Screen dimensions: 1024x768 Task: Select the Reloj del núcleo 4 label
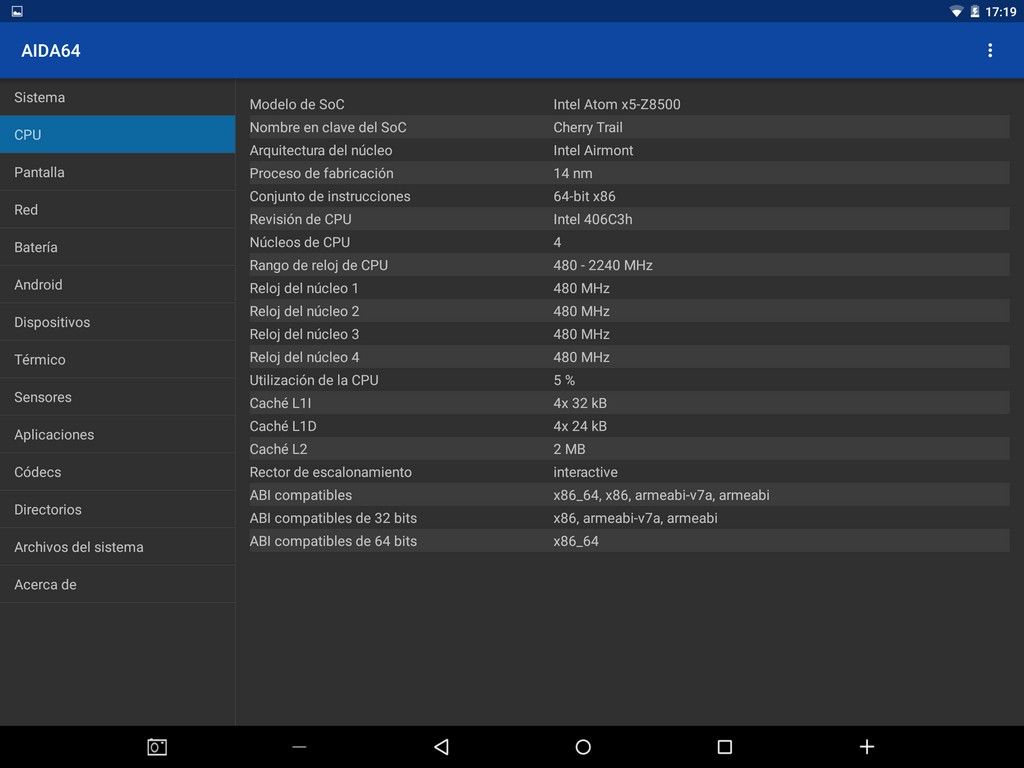click(304, 357)
